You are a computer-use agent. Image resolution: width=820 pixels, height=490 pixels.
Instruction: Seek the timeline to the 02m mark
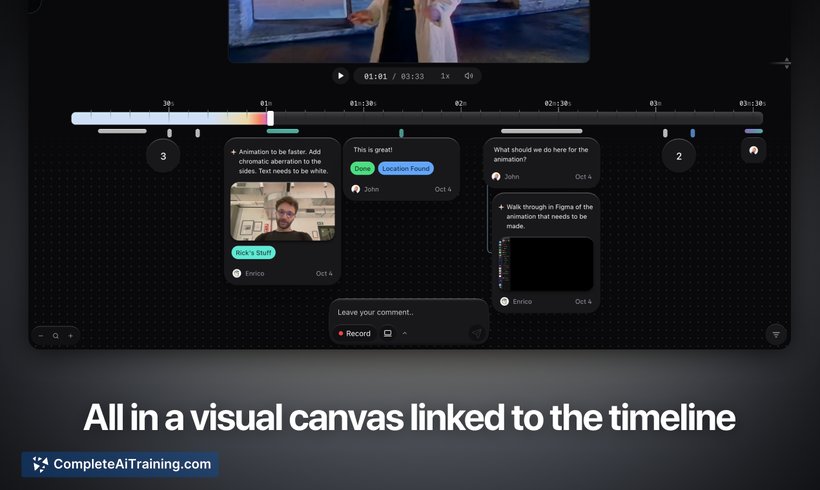460,118
